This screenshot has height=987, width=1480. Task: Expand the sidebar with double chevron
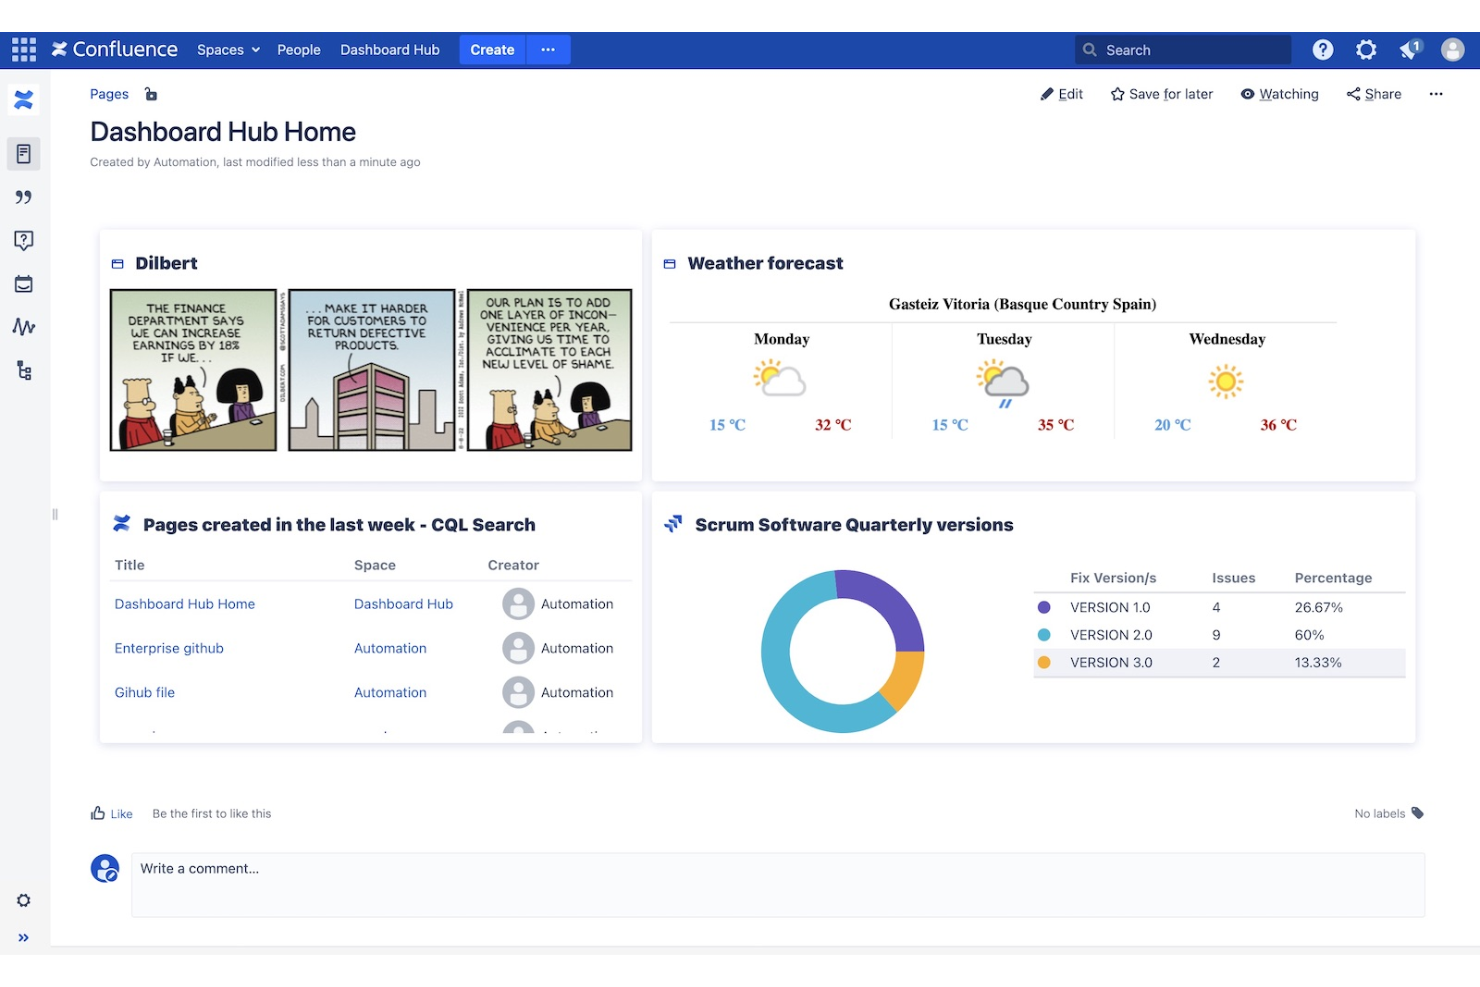pyautogui.click(x=24, y=938)
